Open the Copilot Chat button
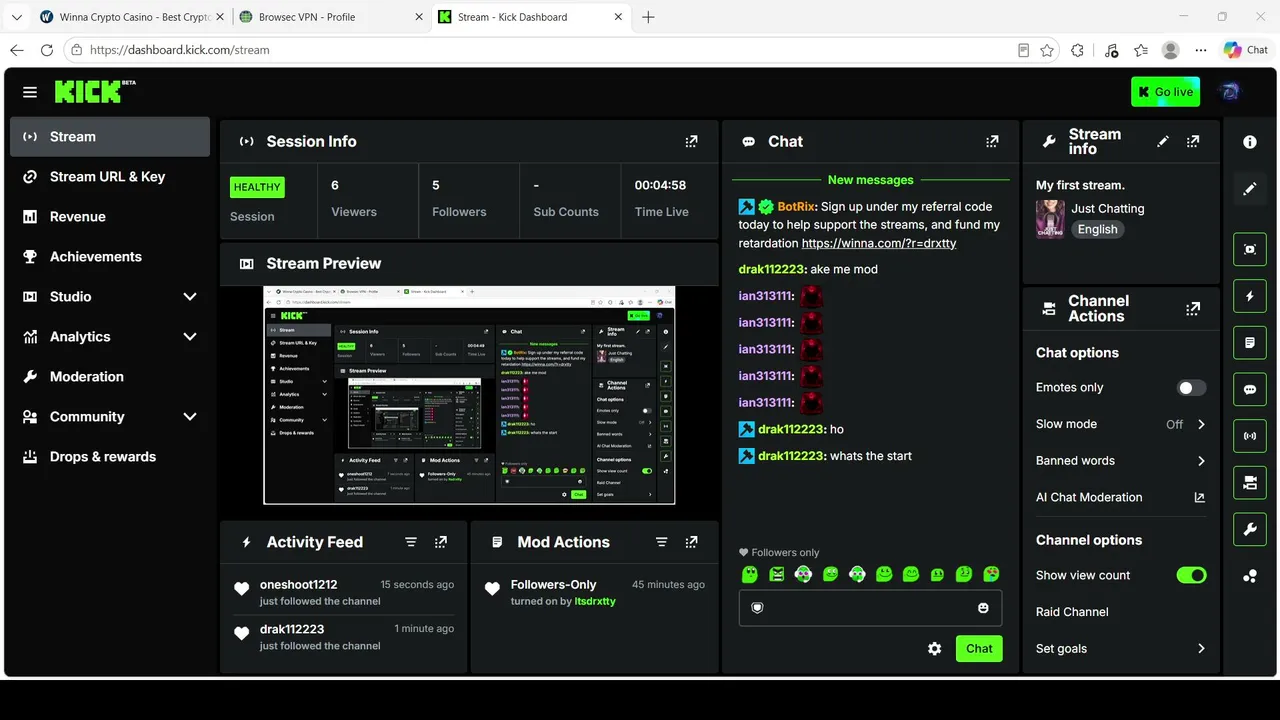Screen dimensions: 1280x720 1246,50
